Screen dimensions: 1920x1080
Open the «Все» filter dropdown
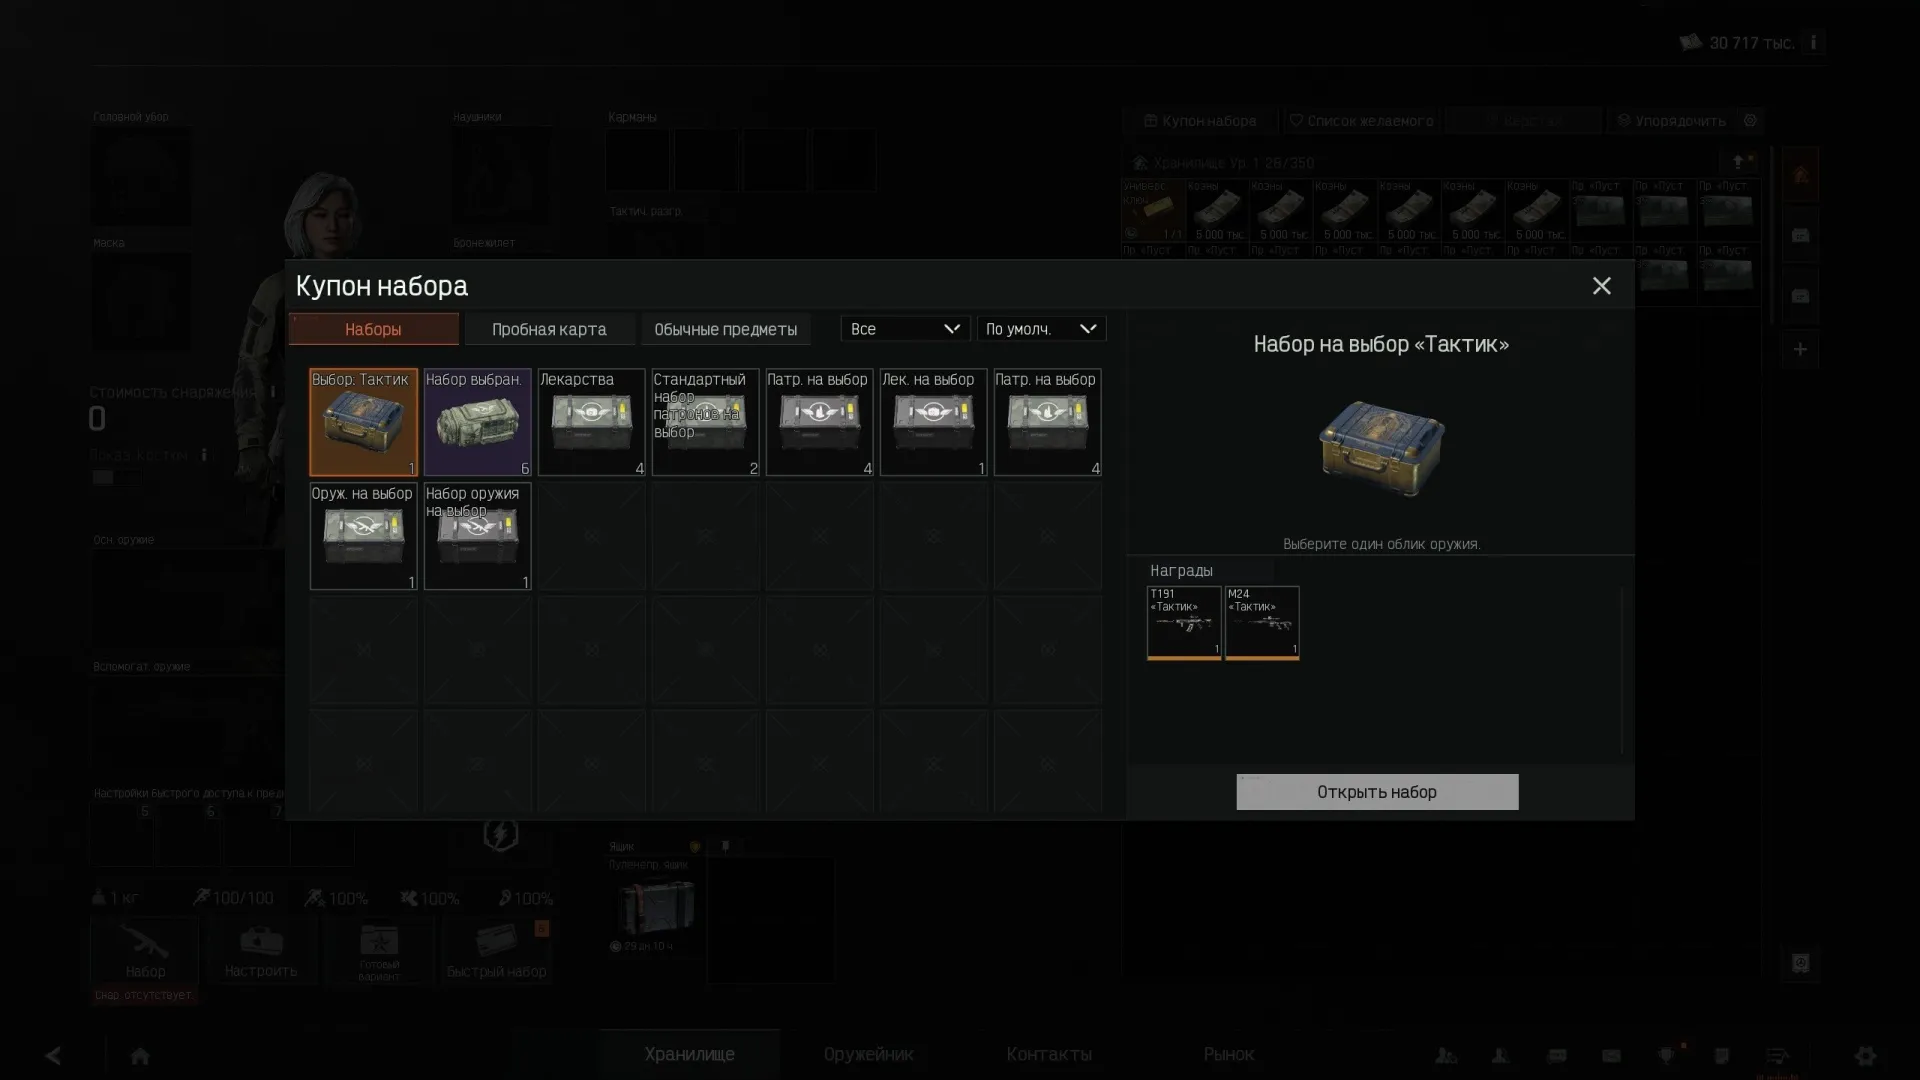905,329
